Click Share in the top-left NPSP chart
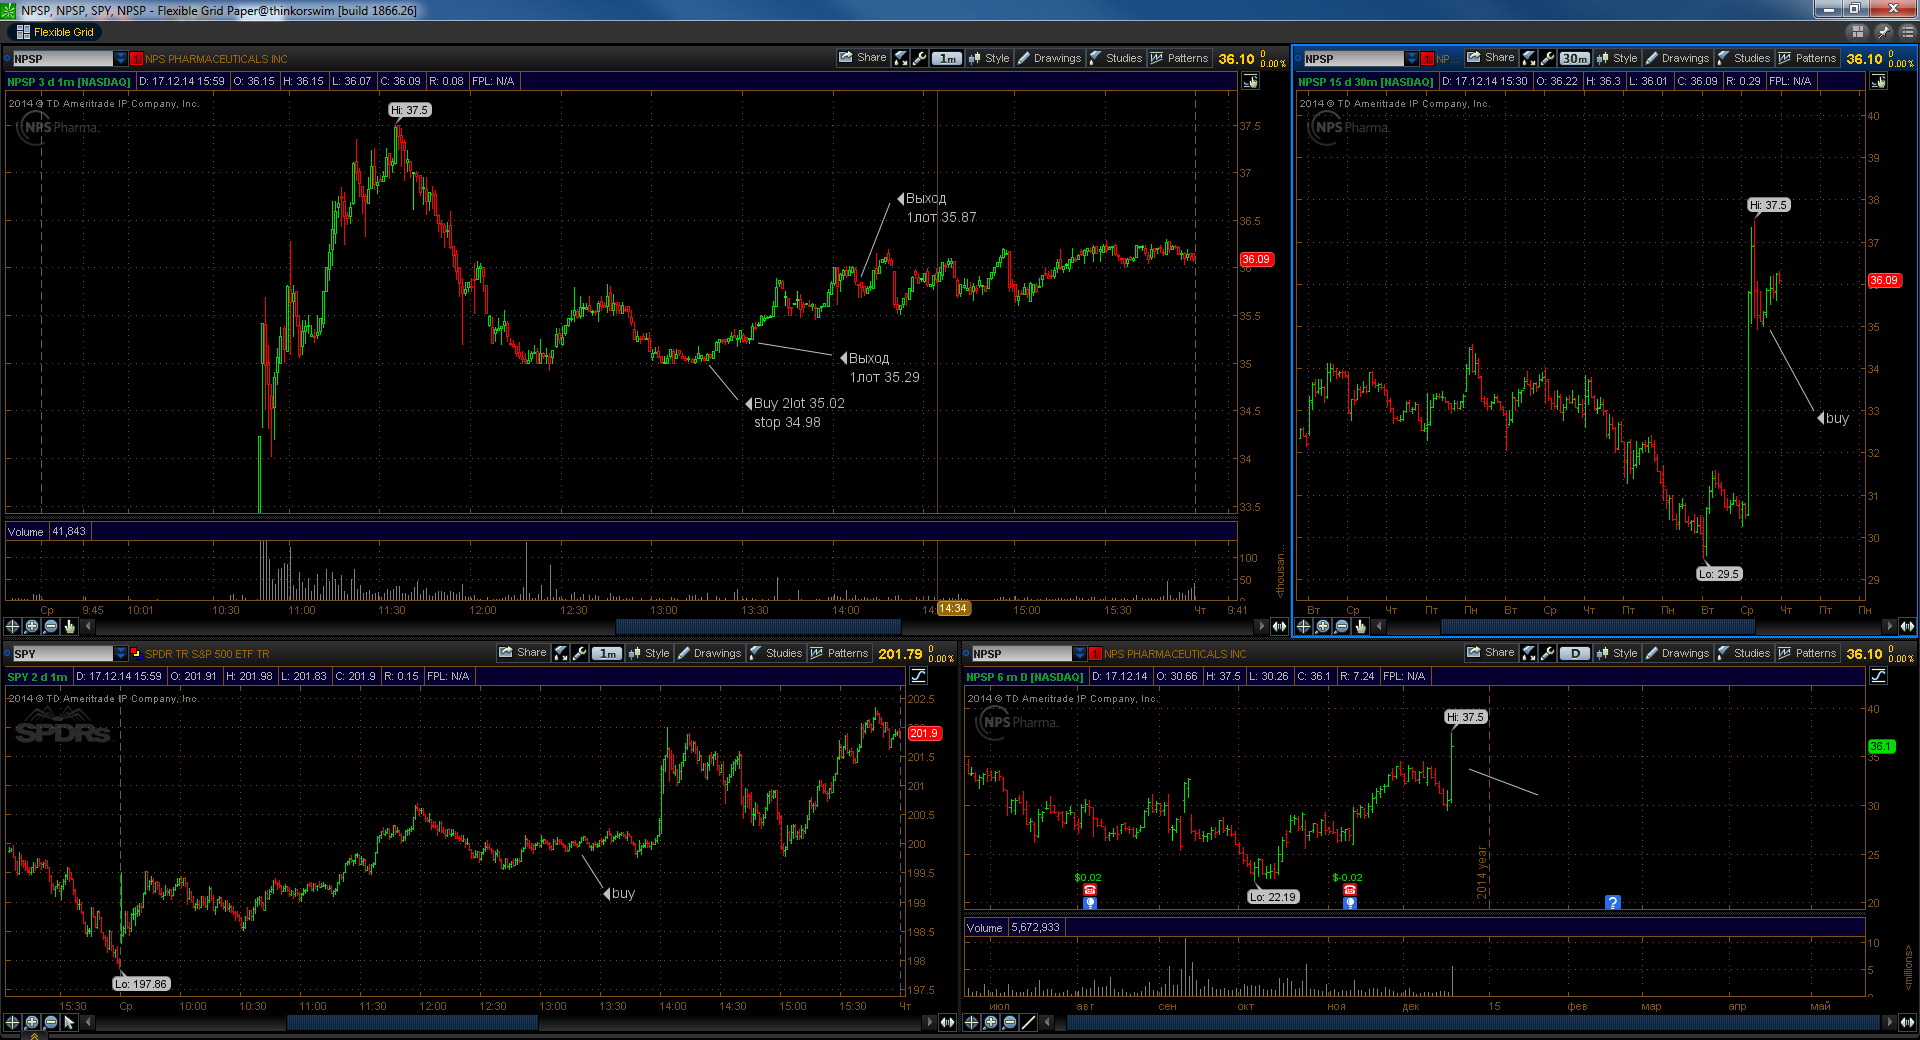 [863, 58]
